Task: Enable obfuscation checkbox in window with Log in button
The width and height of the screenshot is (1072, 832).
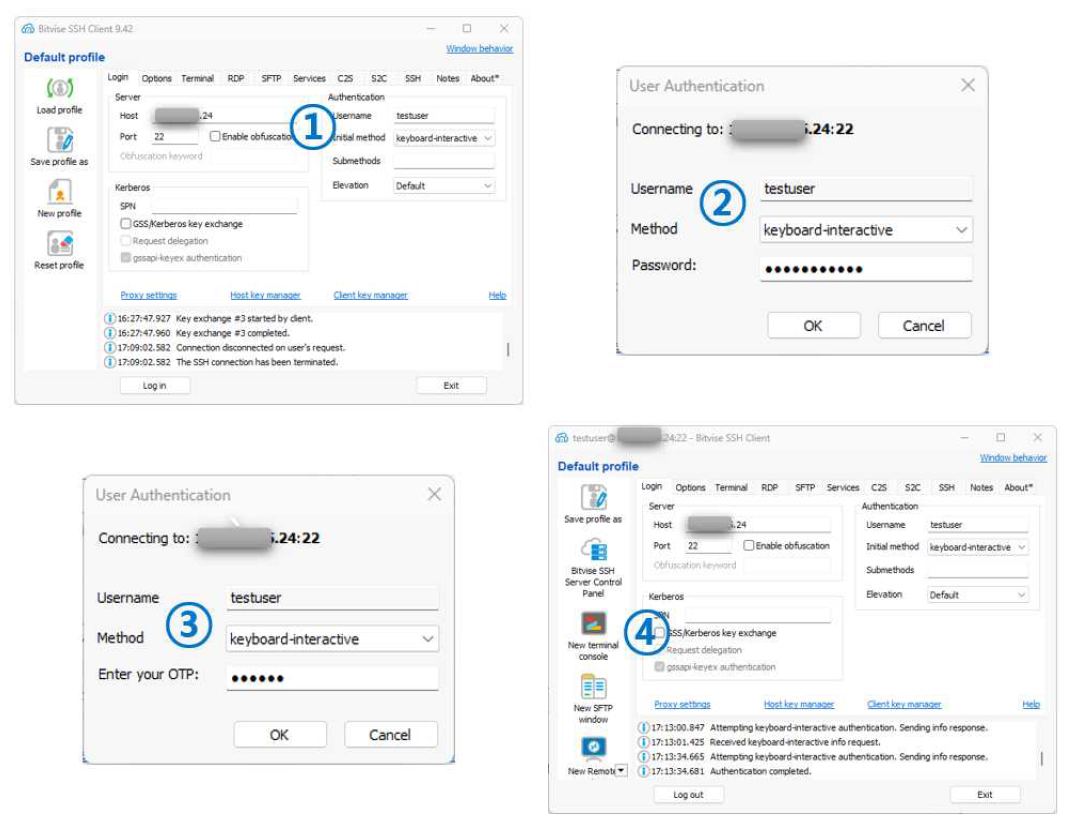Action: point(215,137)
